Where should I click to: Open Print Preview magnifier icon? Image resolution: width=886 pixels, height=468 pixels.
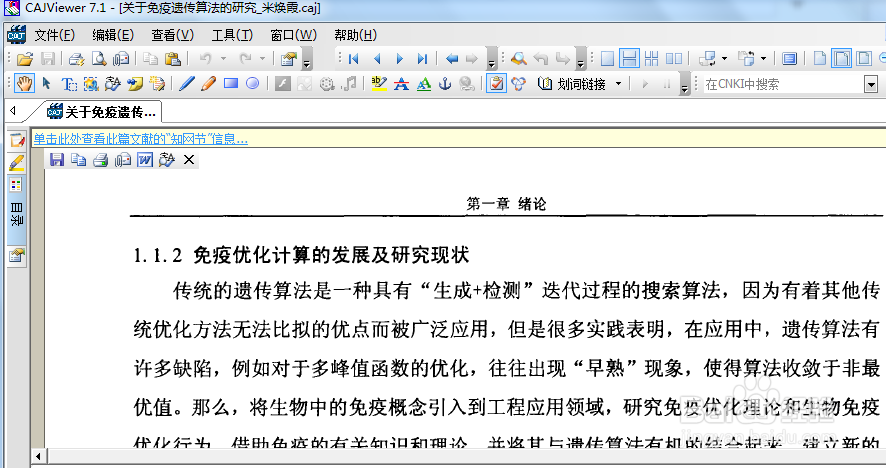tap(99, 59)
